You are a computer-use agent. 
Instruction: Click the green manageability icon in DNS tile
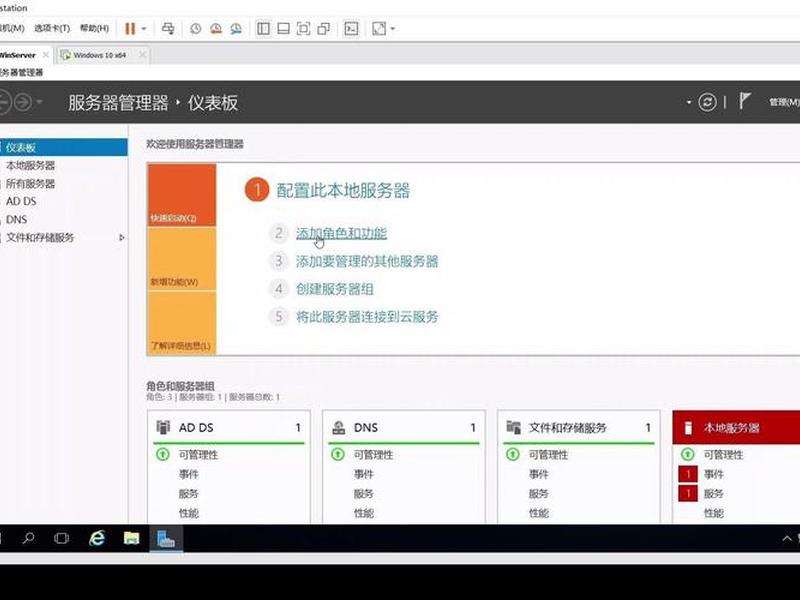(338, 454)
